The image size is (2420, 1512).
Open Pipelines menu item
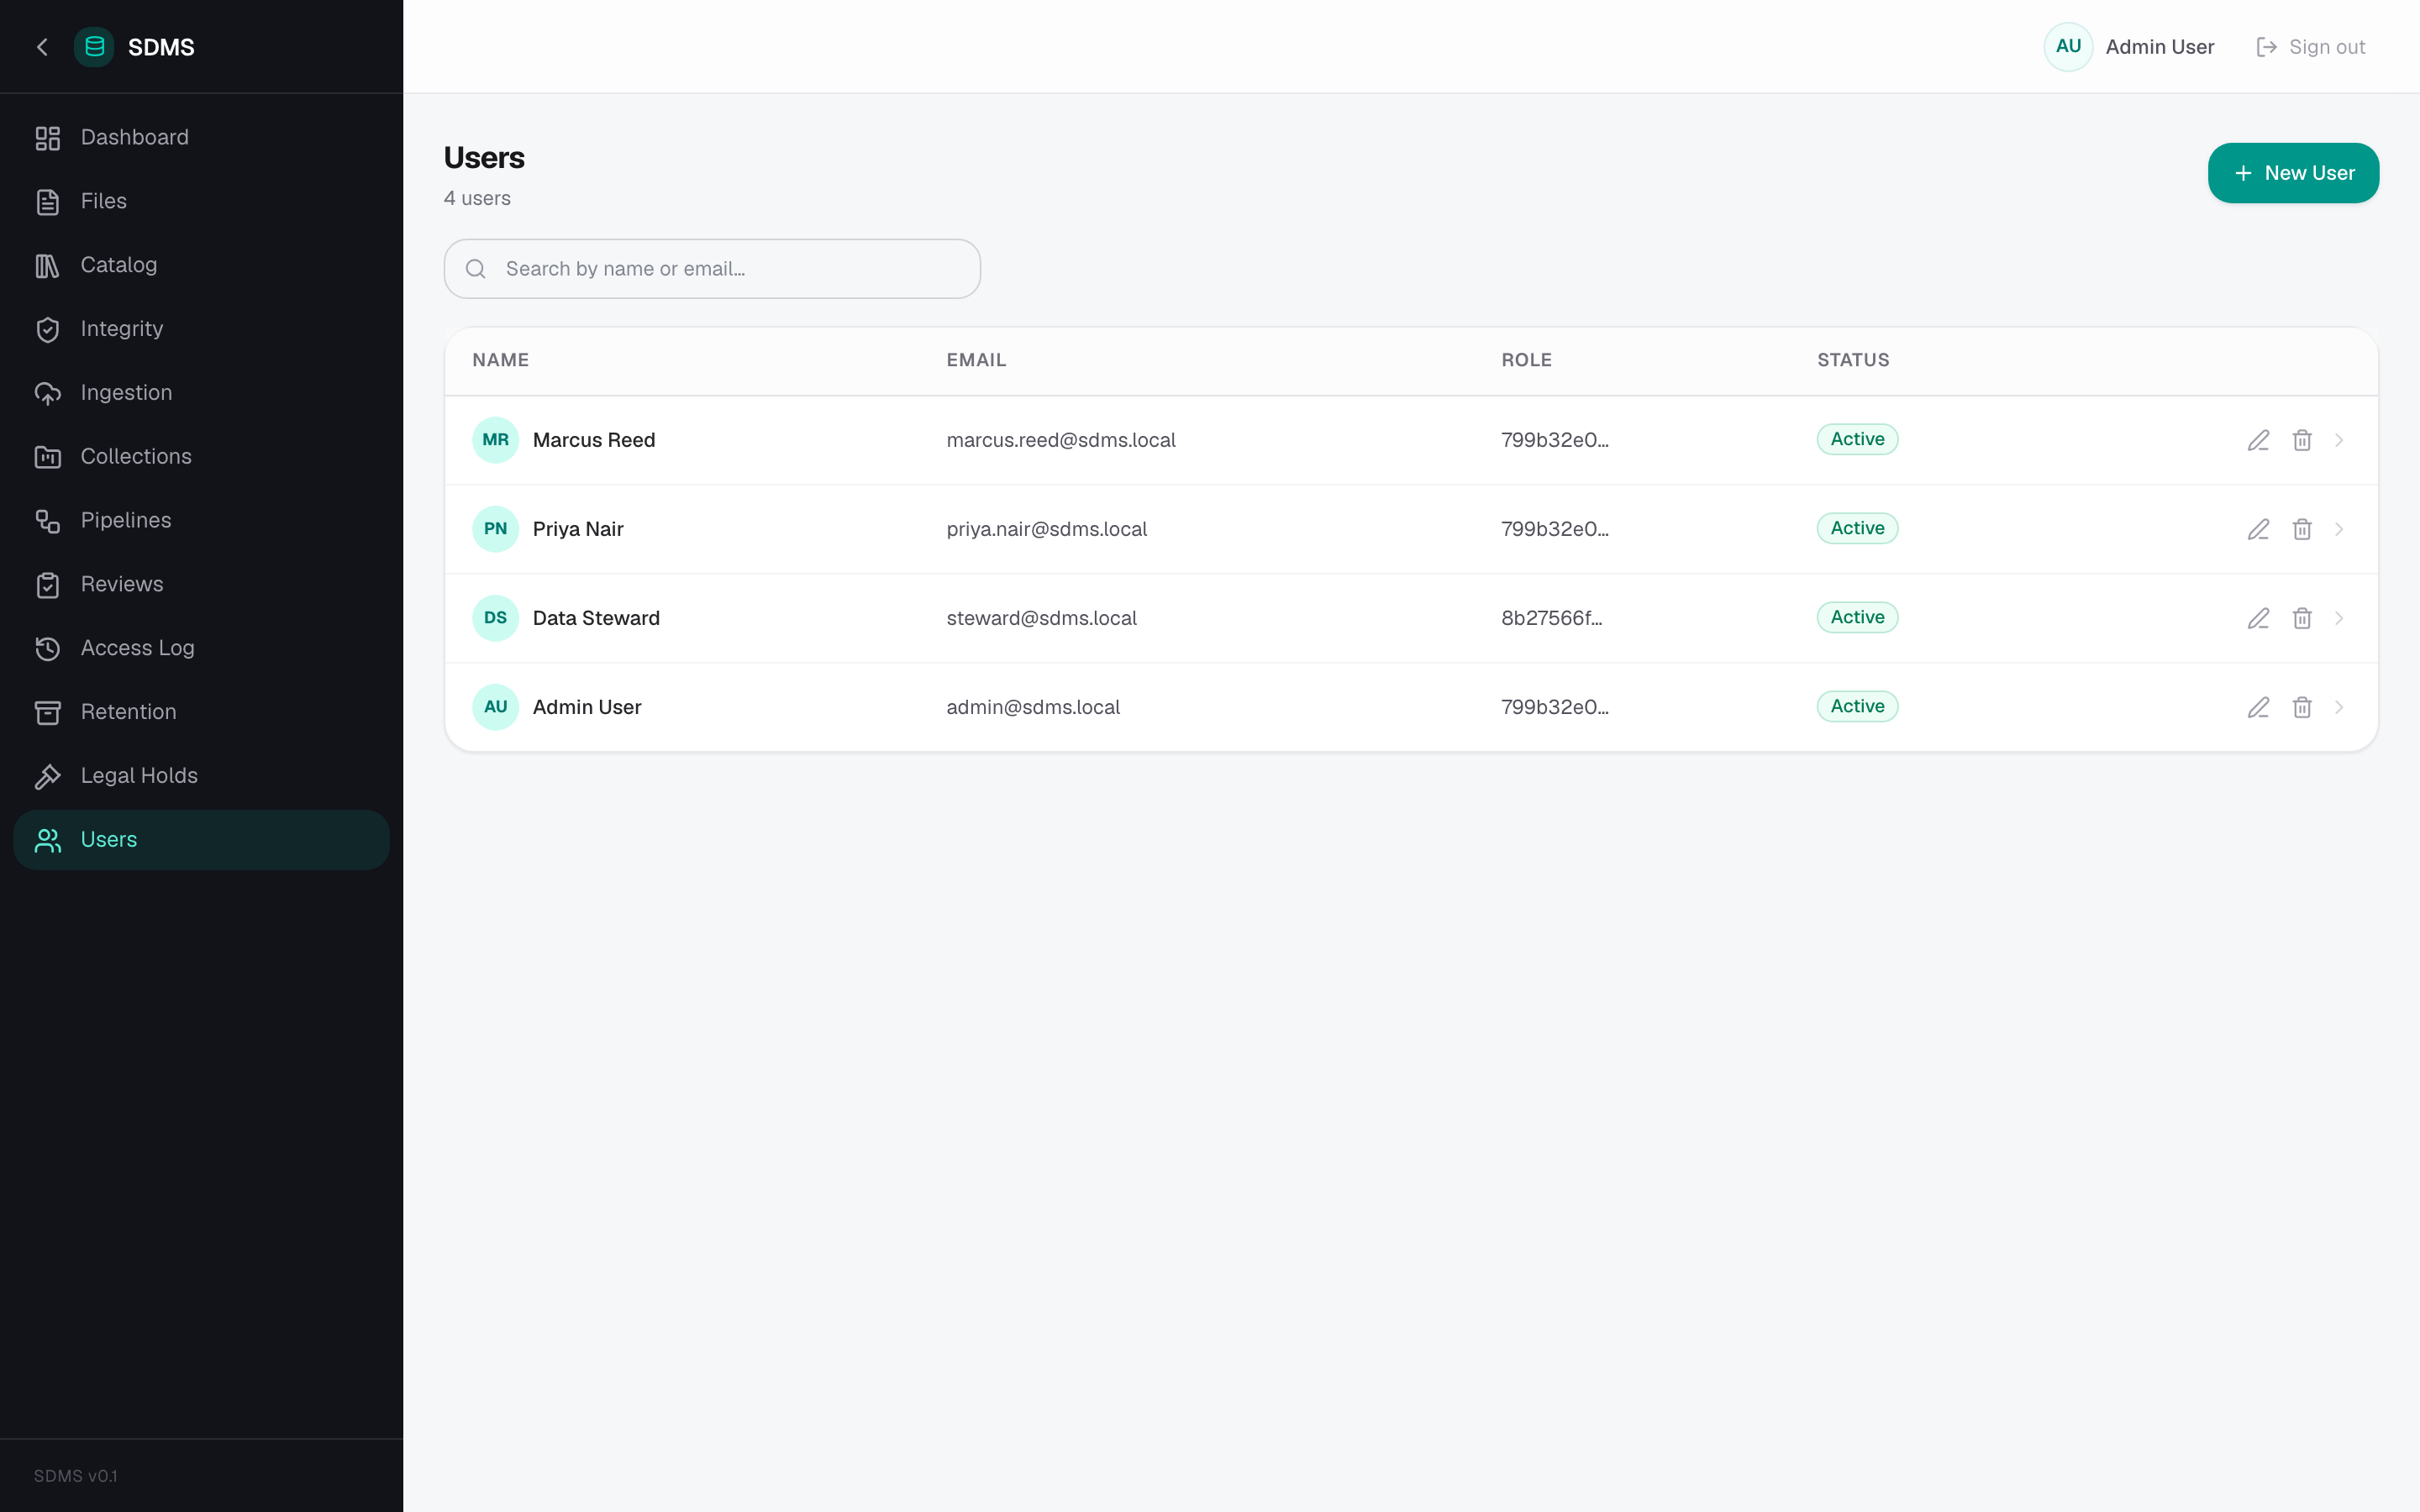pyautogui.click(x=201, y=521)
